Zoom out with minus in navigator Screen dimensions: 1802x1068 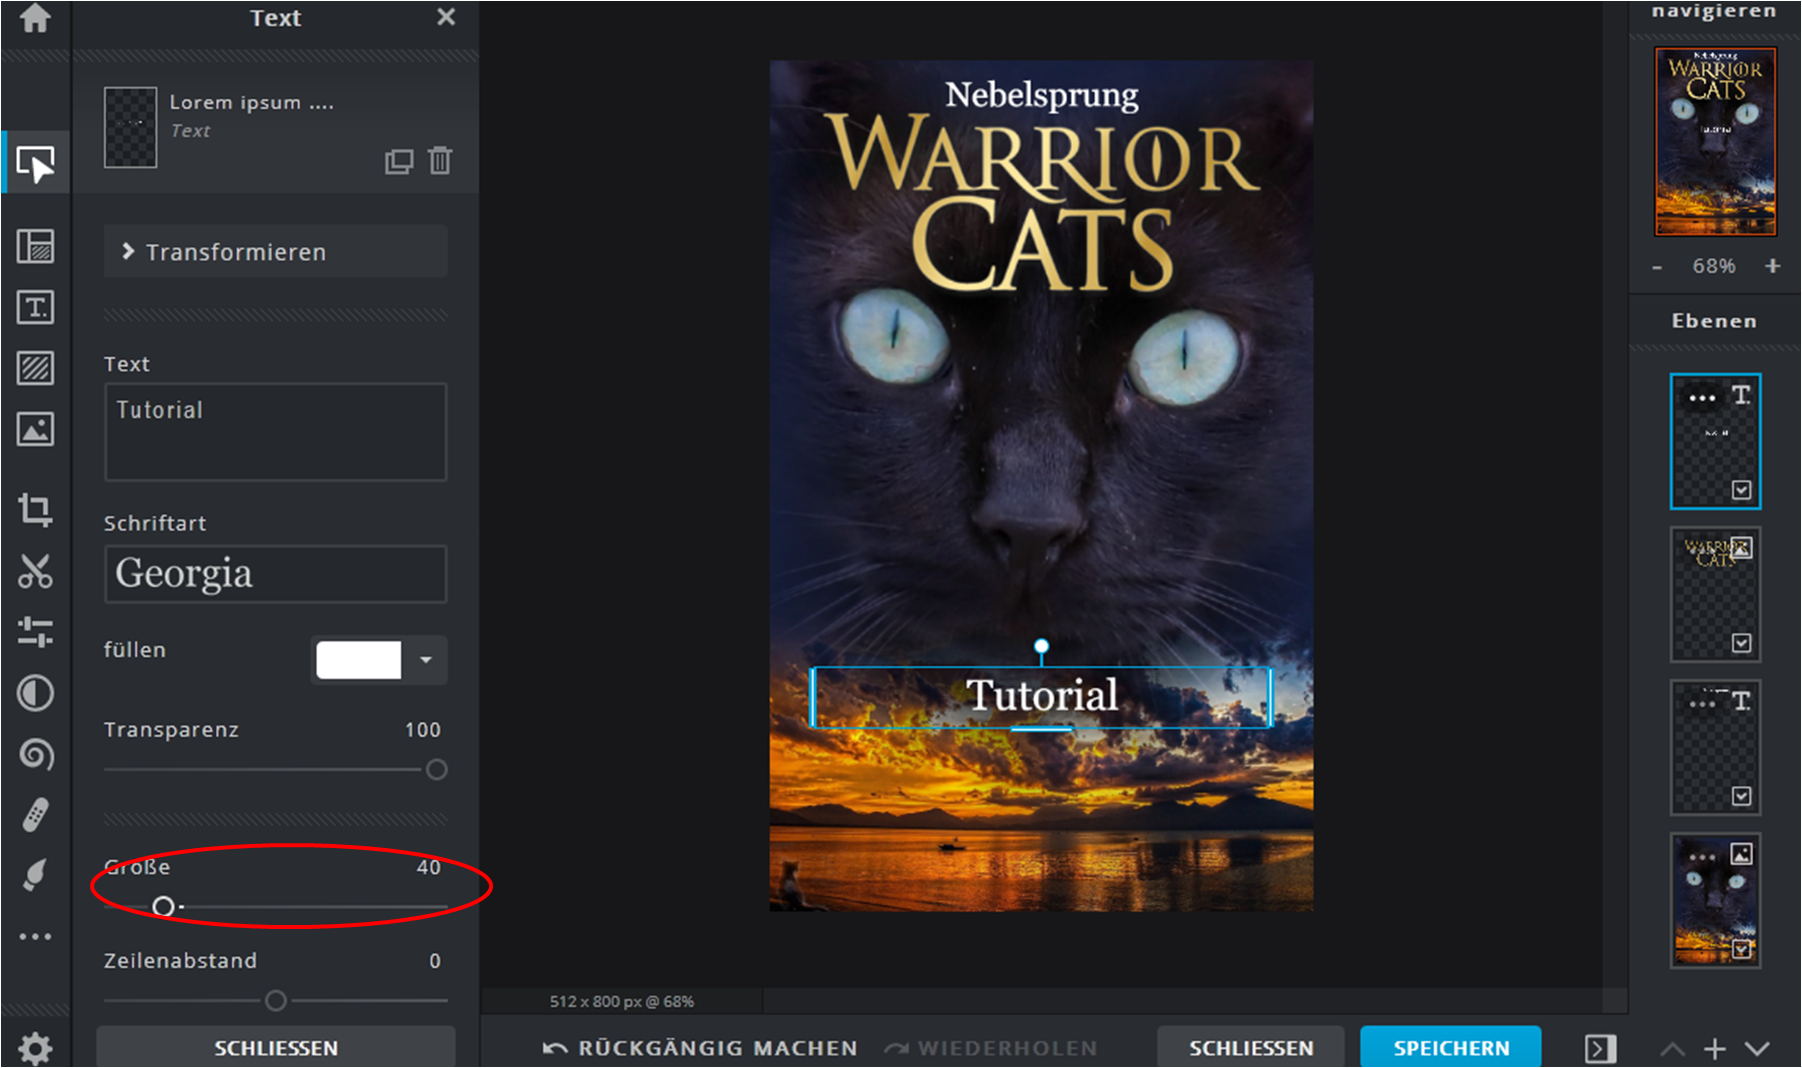point(1657,267)
